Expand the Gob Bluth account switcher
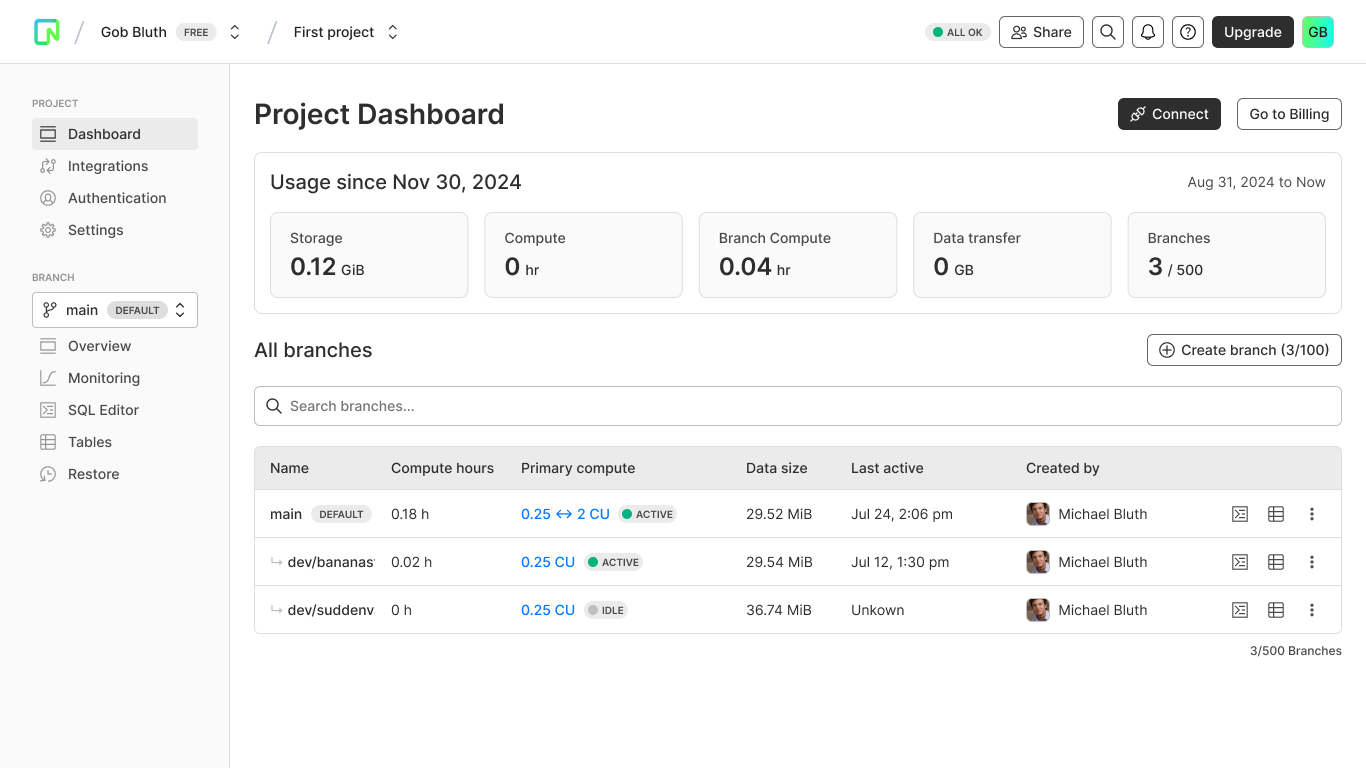The height and width of the screenshot is (768, 1366). click(x=235, y=32)
